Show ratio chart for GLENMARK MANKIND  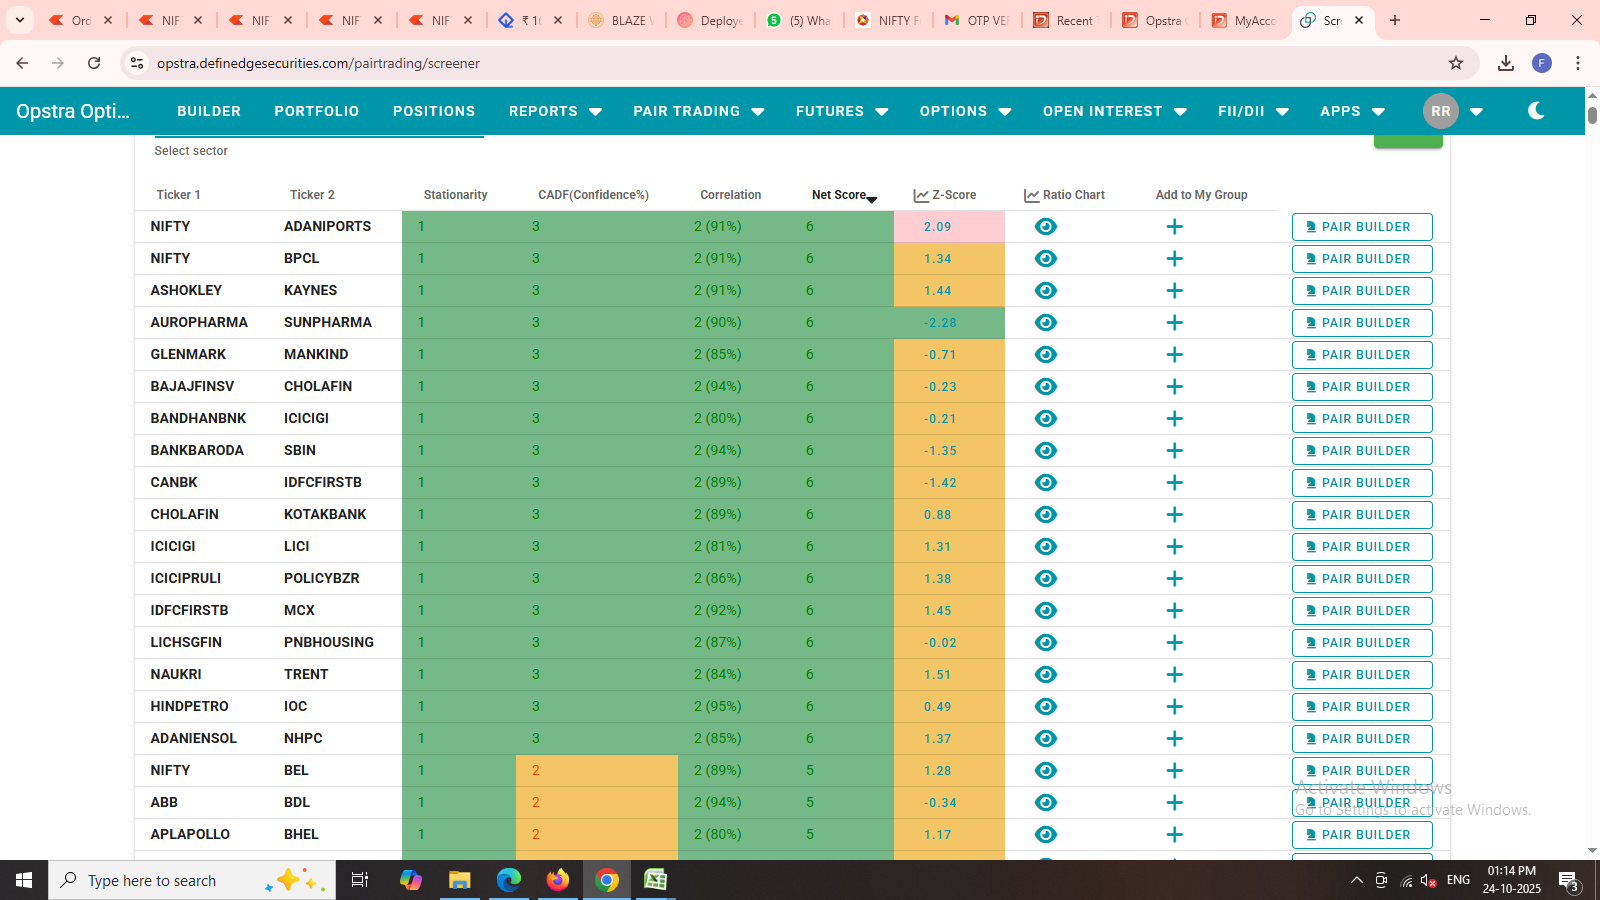pos(1045,355)
